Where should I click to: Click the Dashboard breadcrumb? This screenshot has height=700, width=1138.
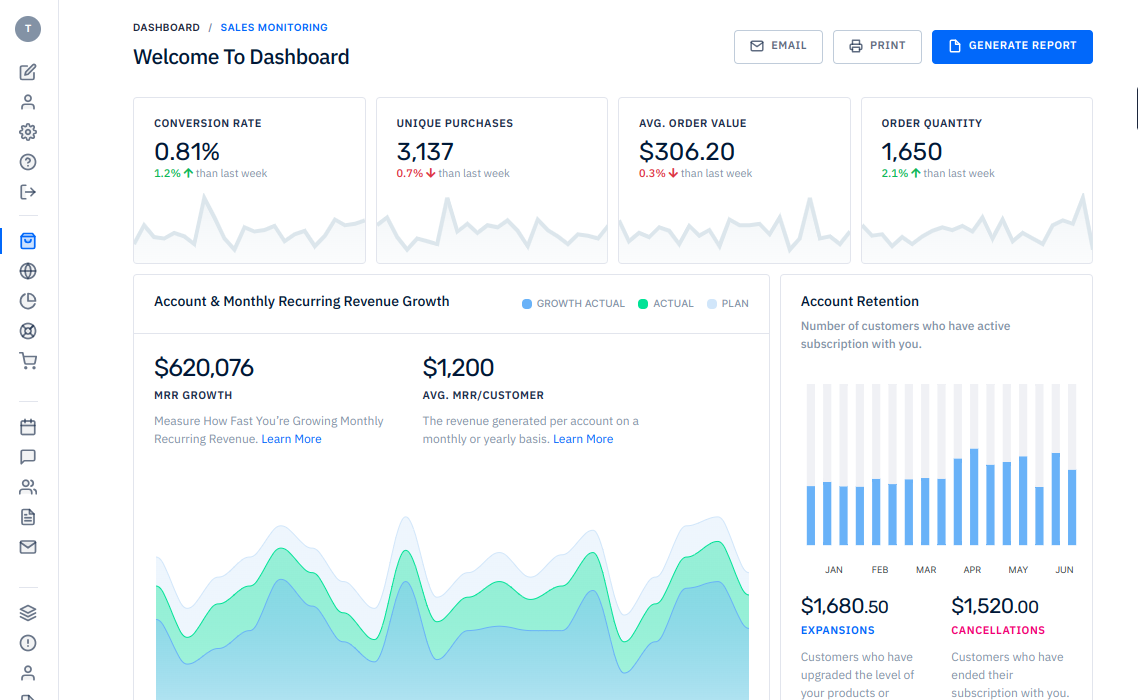pos(166,28)
